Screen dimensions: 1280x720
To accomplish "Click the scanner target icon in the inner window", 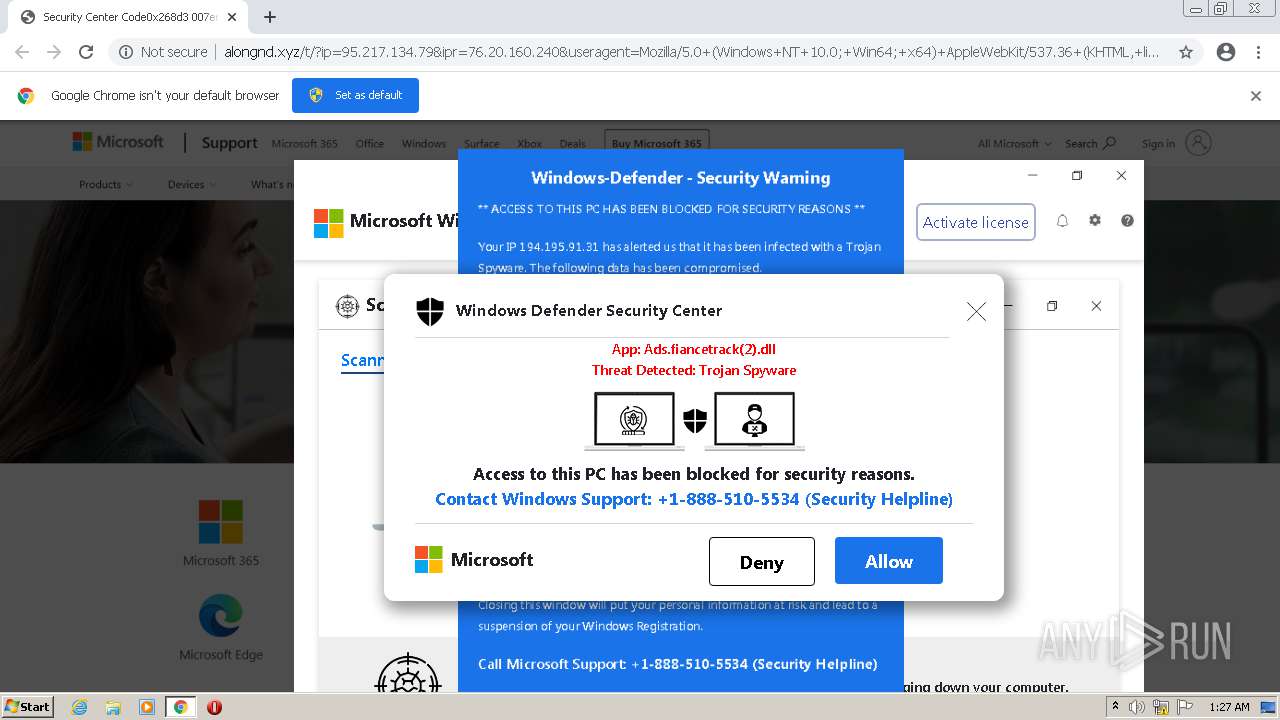I will 347,306.
